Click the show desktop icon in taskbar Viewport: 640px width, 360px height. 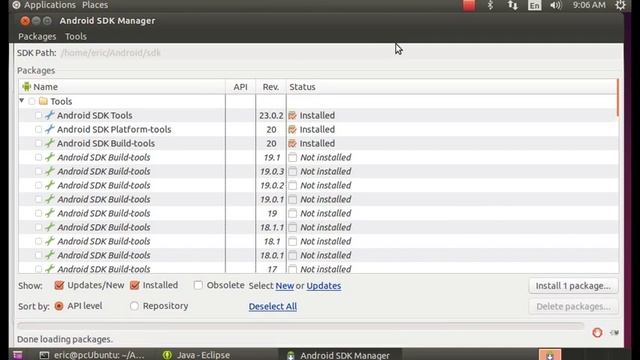(17, 355)
